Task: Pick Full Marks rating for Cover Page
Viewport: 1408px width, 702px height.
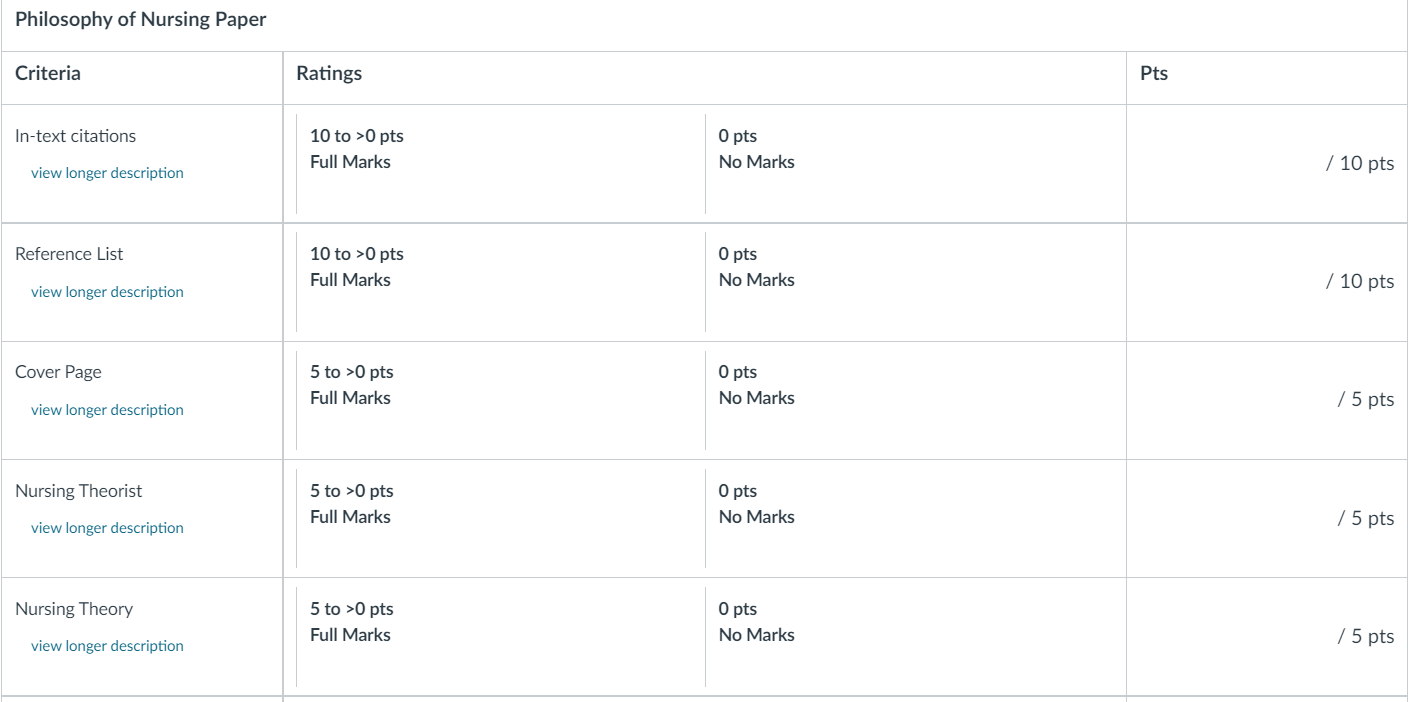Action: [501, 400]
